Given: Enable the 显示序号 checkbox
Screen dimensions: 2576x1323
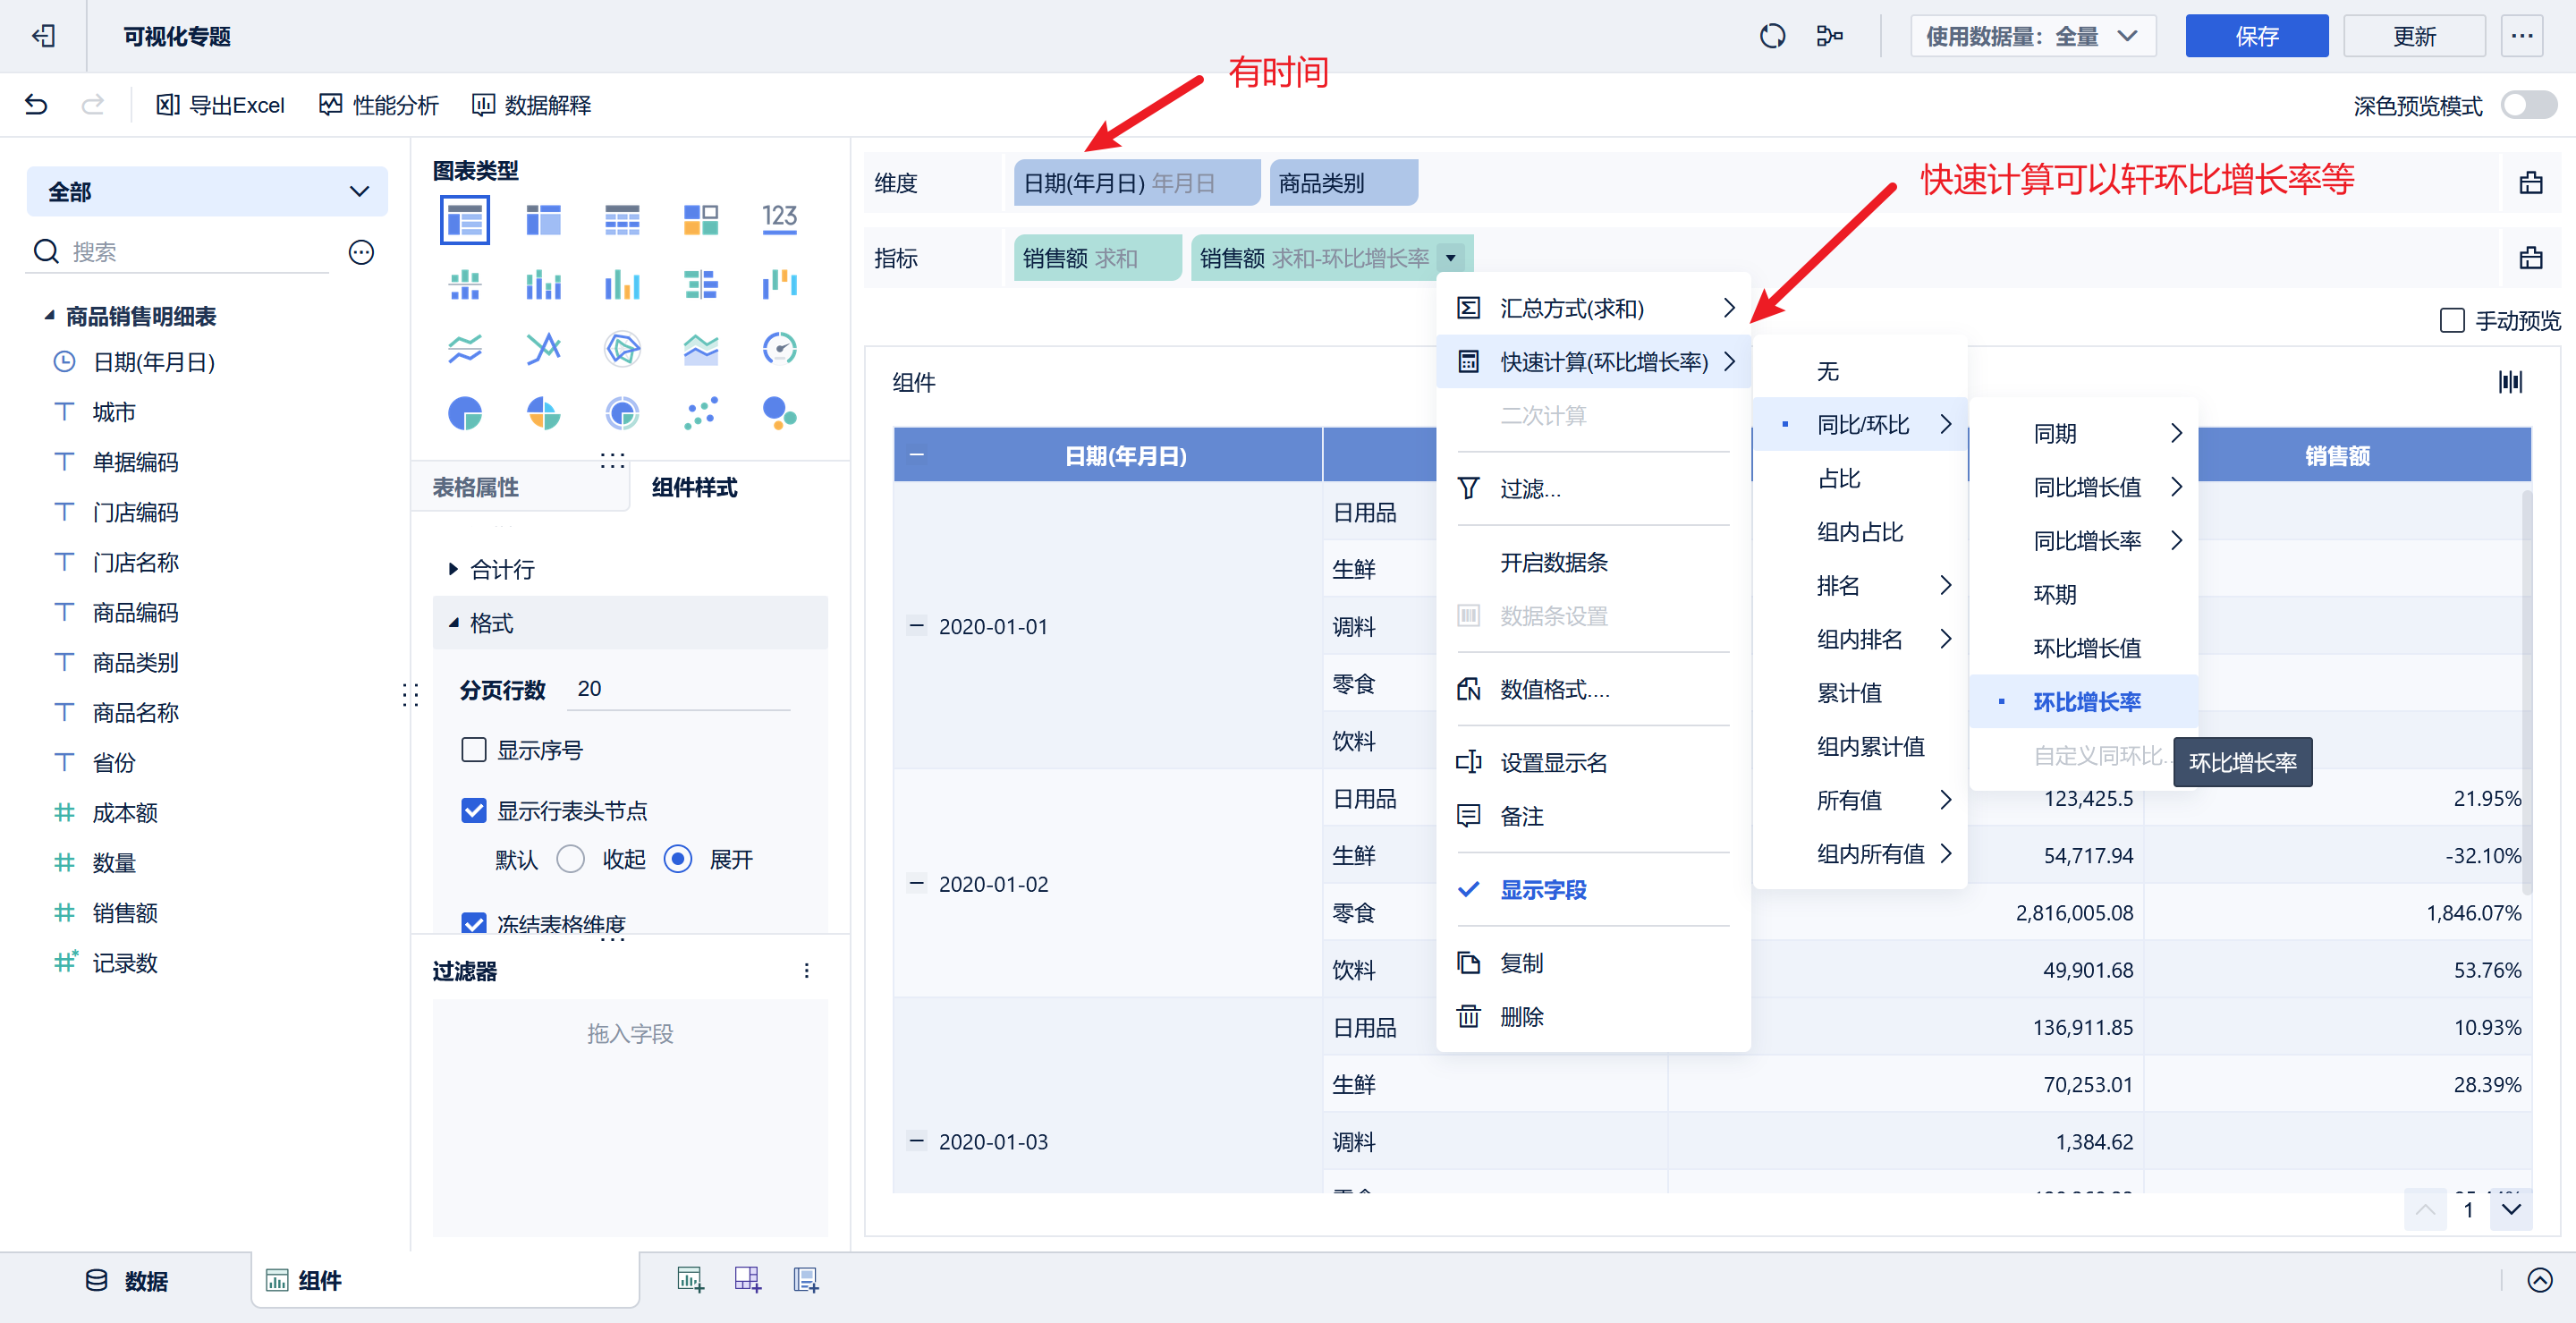Looking at the screenshot, I should click(x=474, y=750).
